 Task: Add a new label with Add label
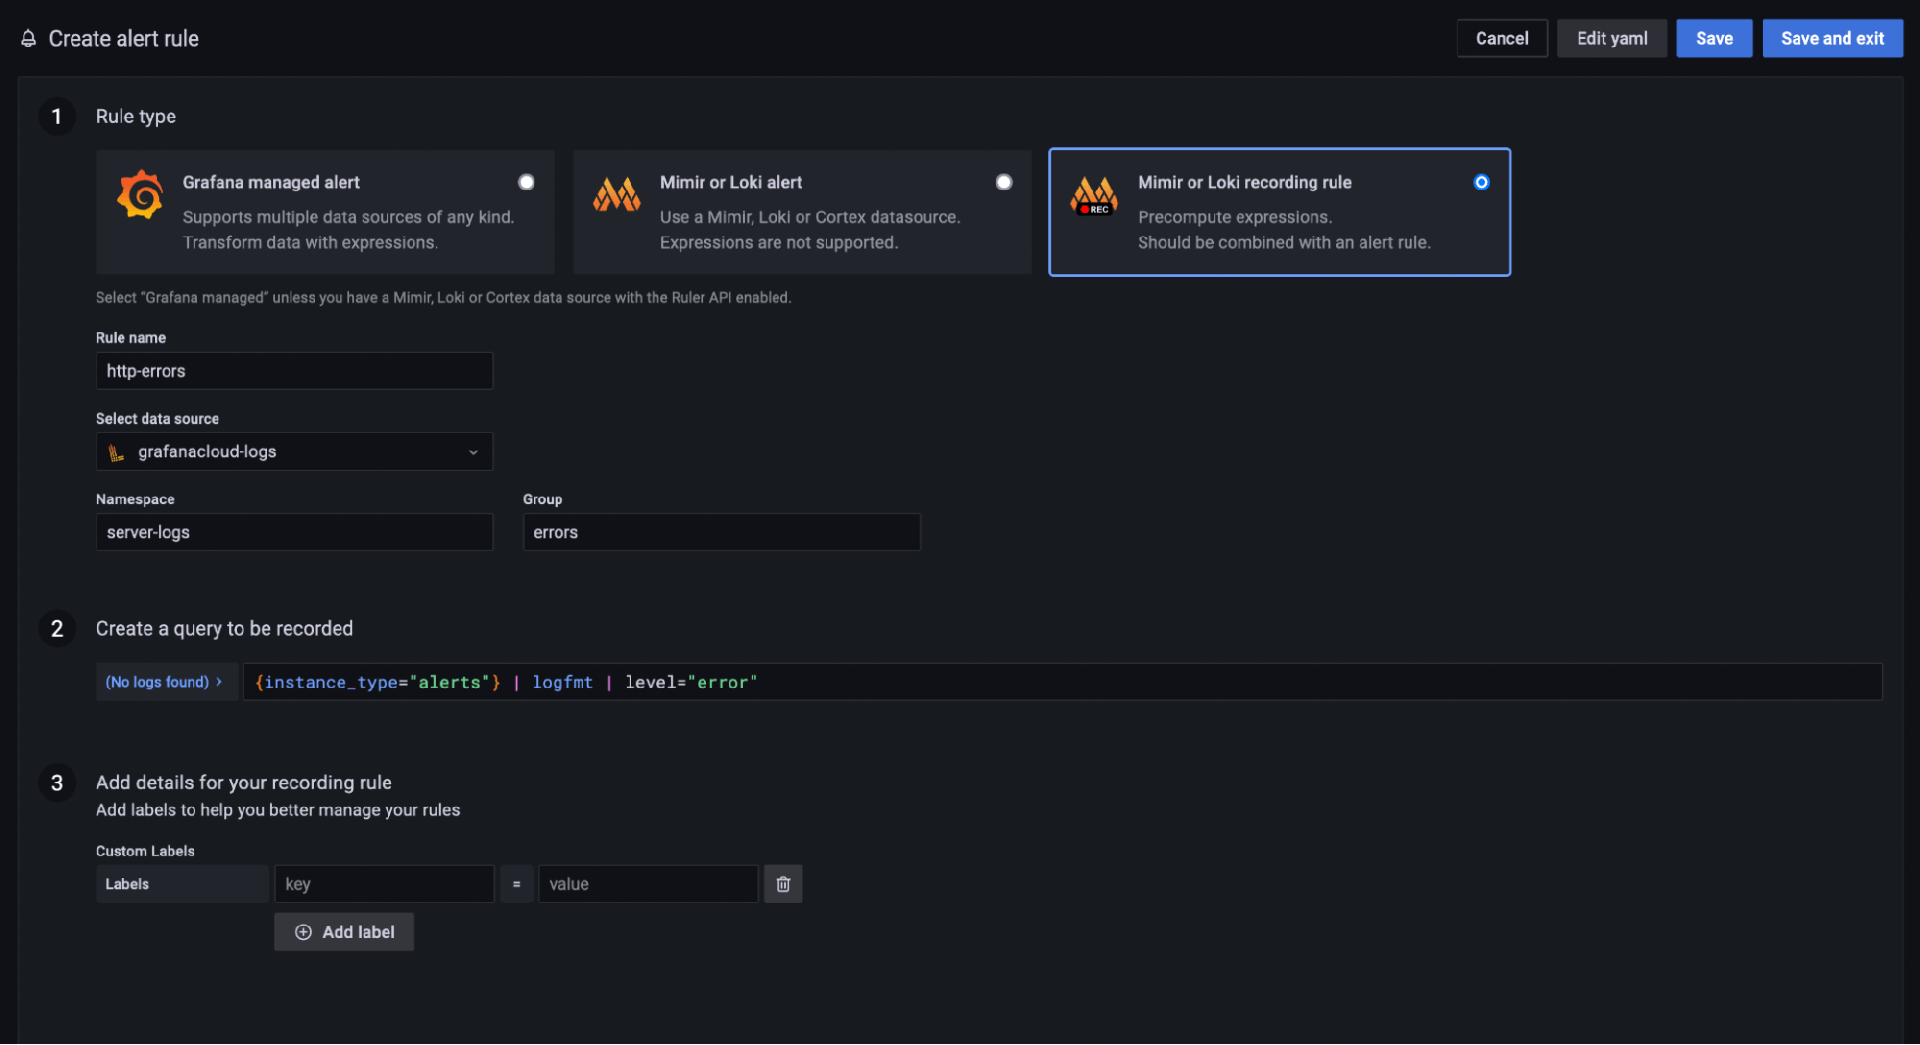tap(343, 931)
